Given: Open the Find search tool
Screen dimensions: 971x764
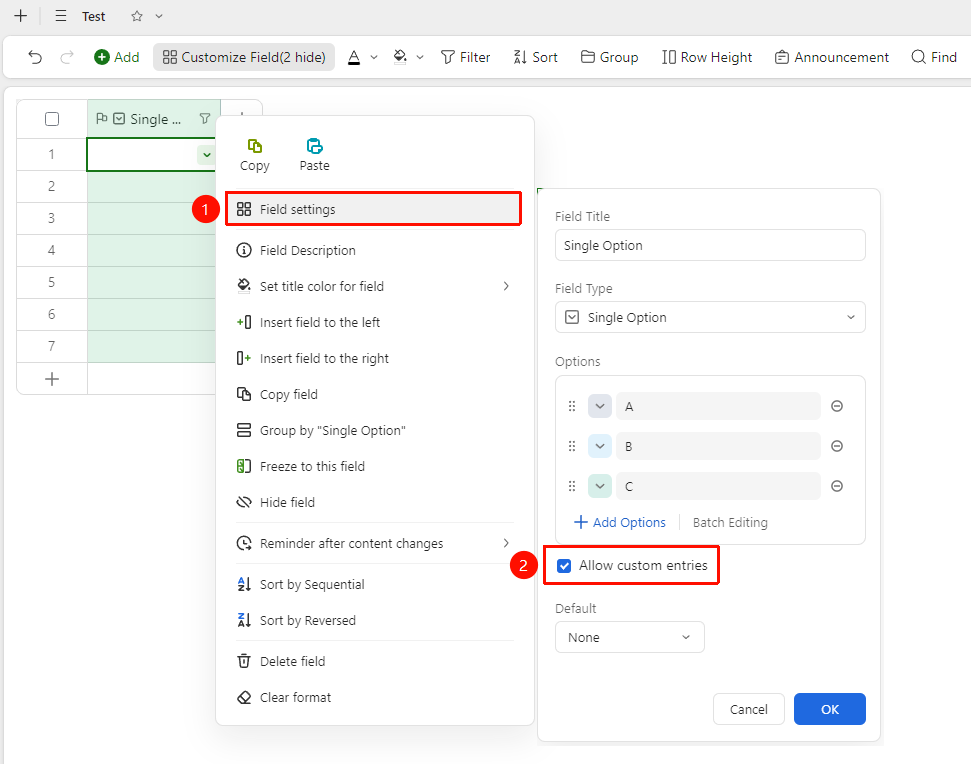Looking at the screenshot, I should pyautogui.click(x=934, y=57).
